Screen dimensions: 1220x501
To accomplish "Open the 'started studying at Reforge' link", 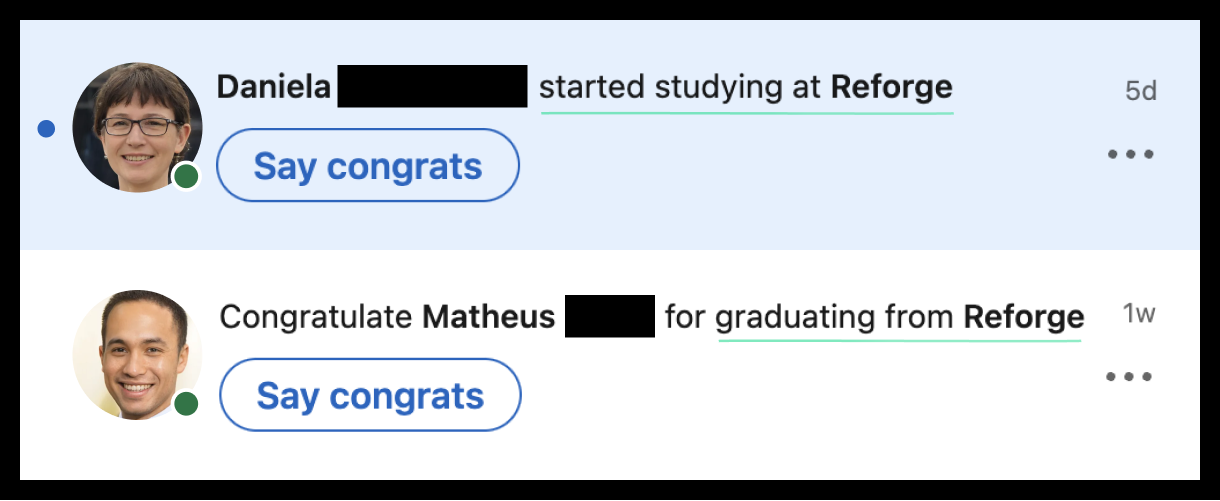I will [x=746, y=88].
